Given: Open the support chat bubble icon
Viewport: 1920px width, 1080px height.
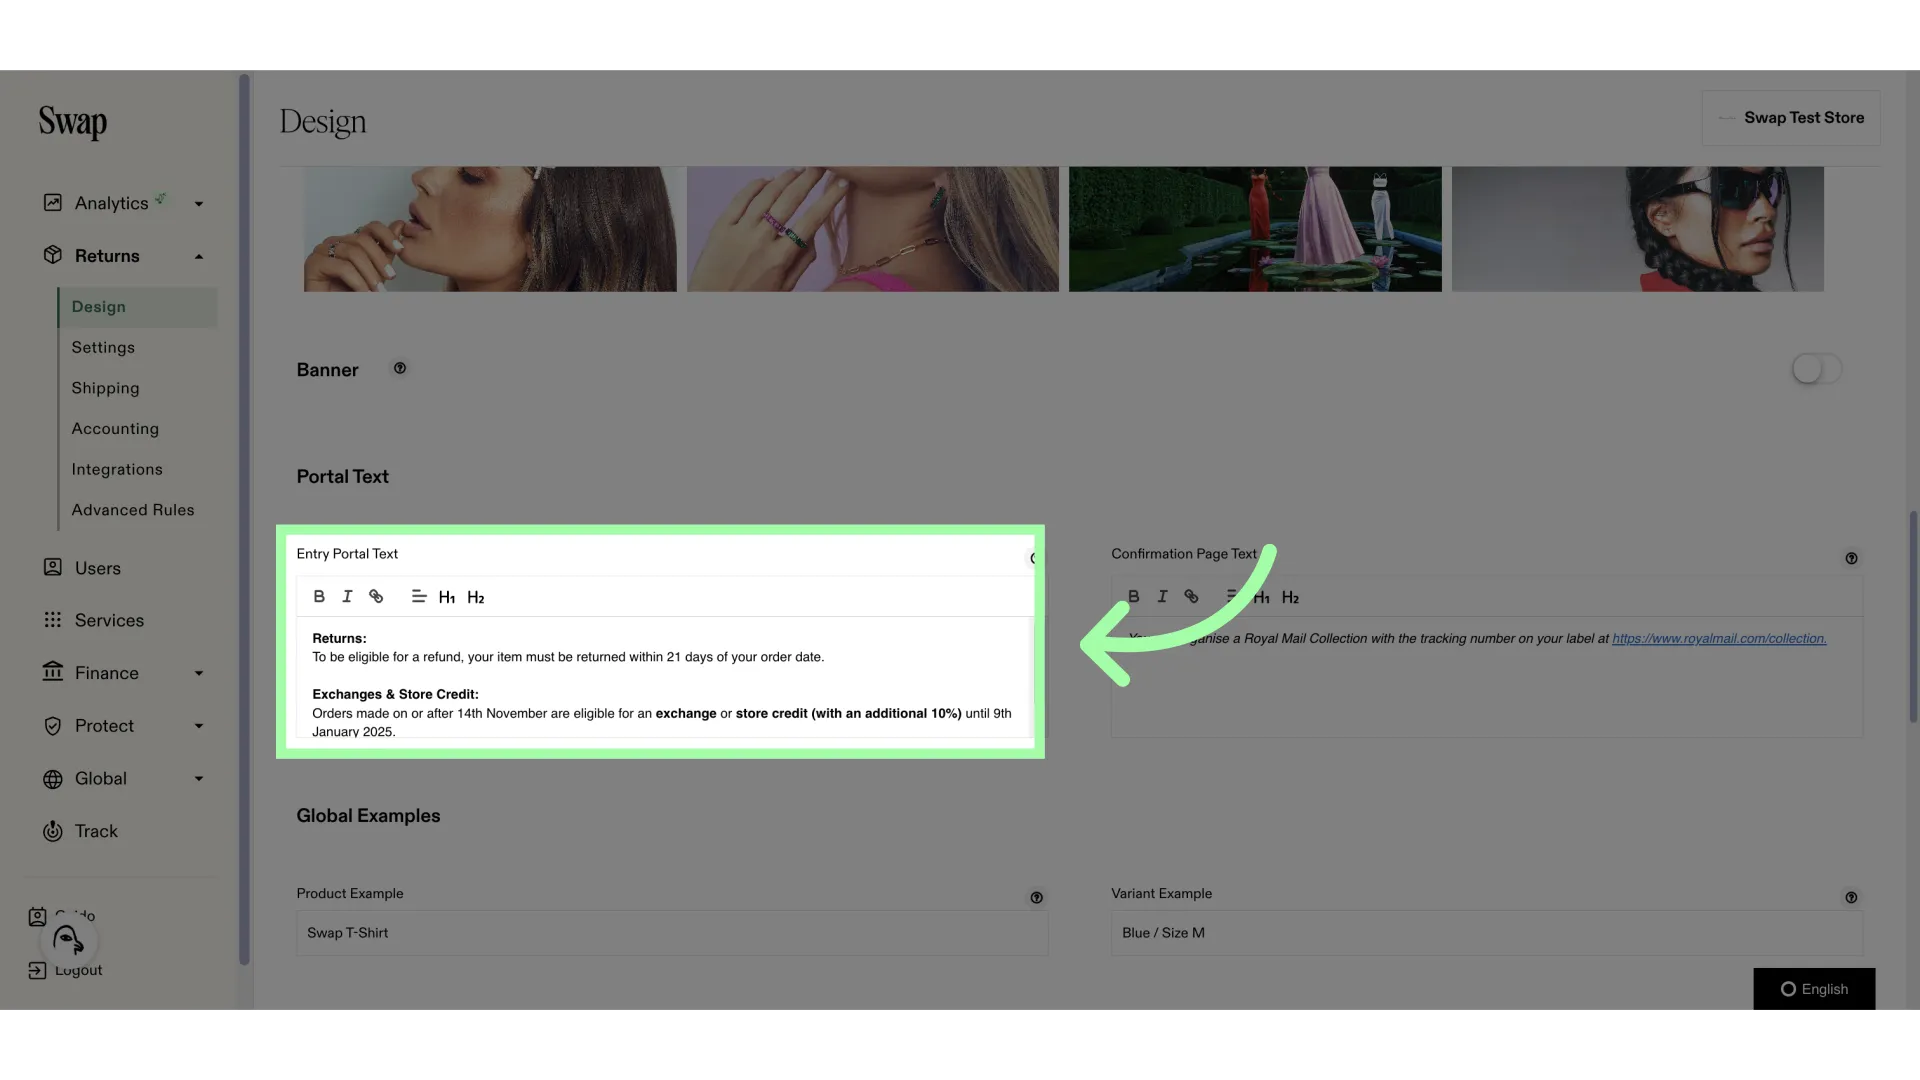Looking at the screenshot, I should (68, 940).
